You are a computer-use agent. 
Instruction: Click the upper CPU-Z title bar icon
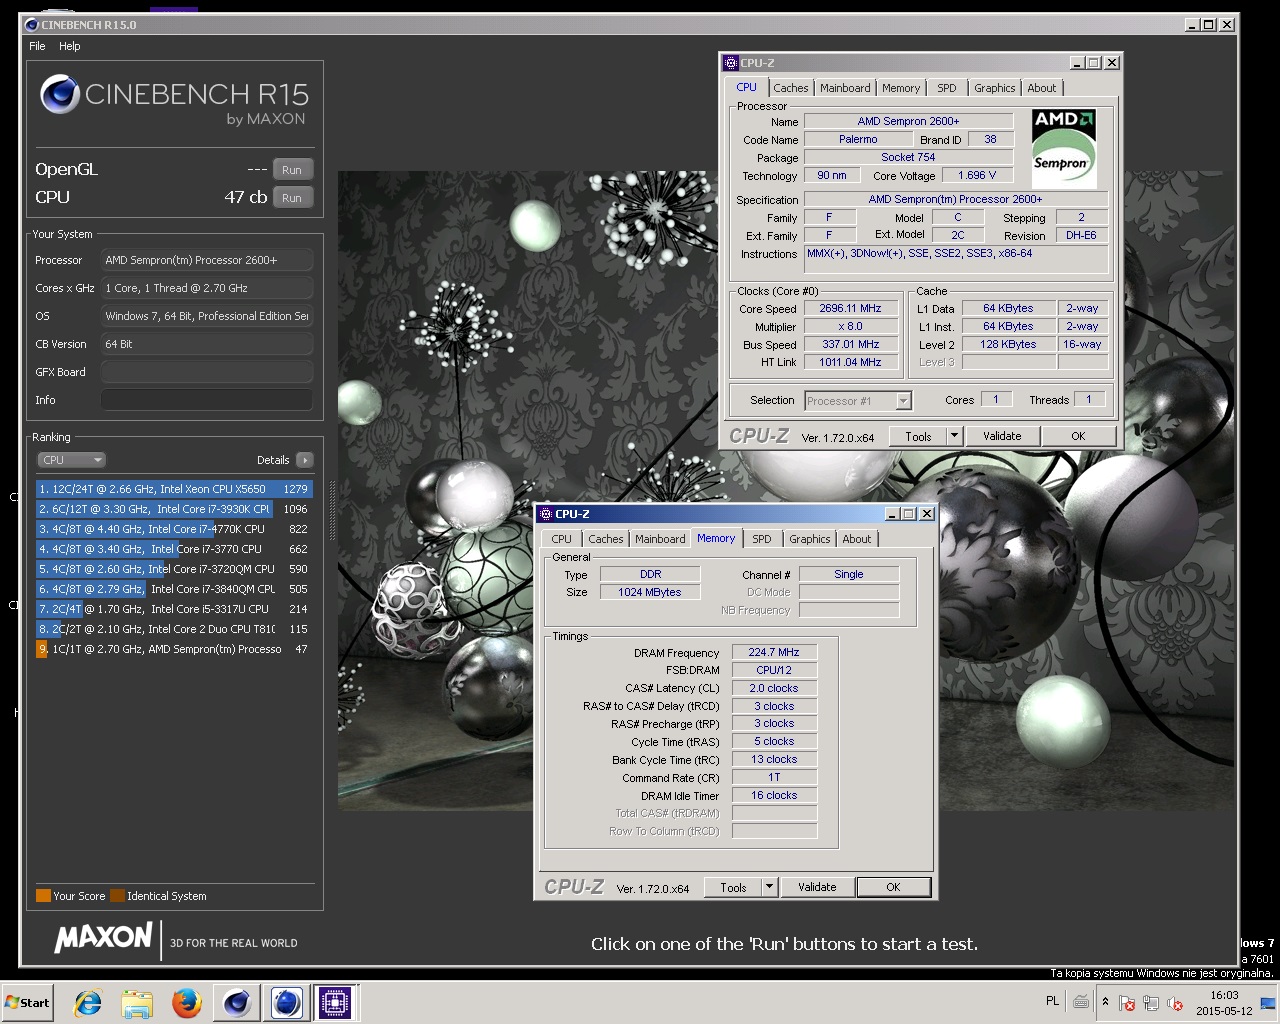731,63
